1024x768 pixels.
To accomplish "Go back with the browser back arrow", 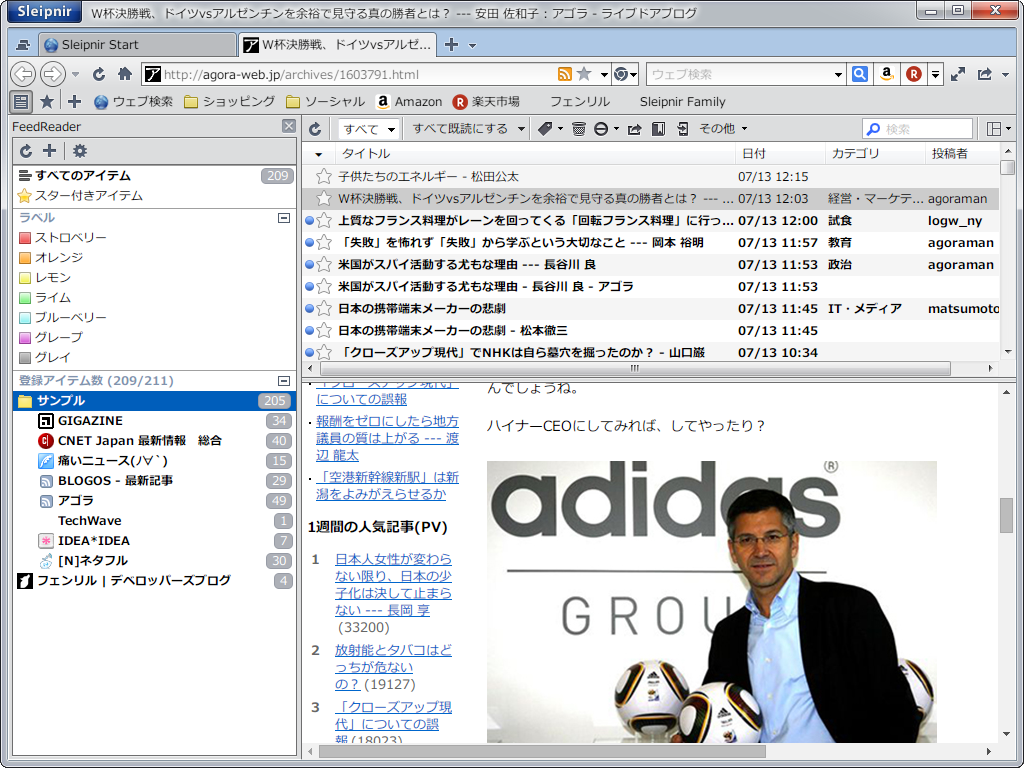I will pos(23,74).
